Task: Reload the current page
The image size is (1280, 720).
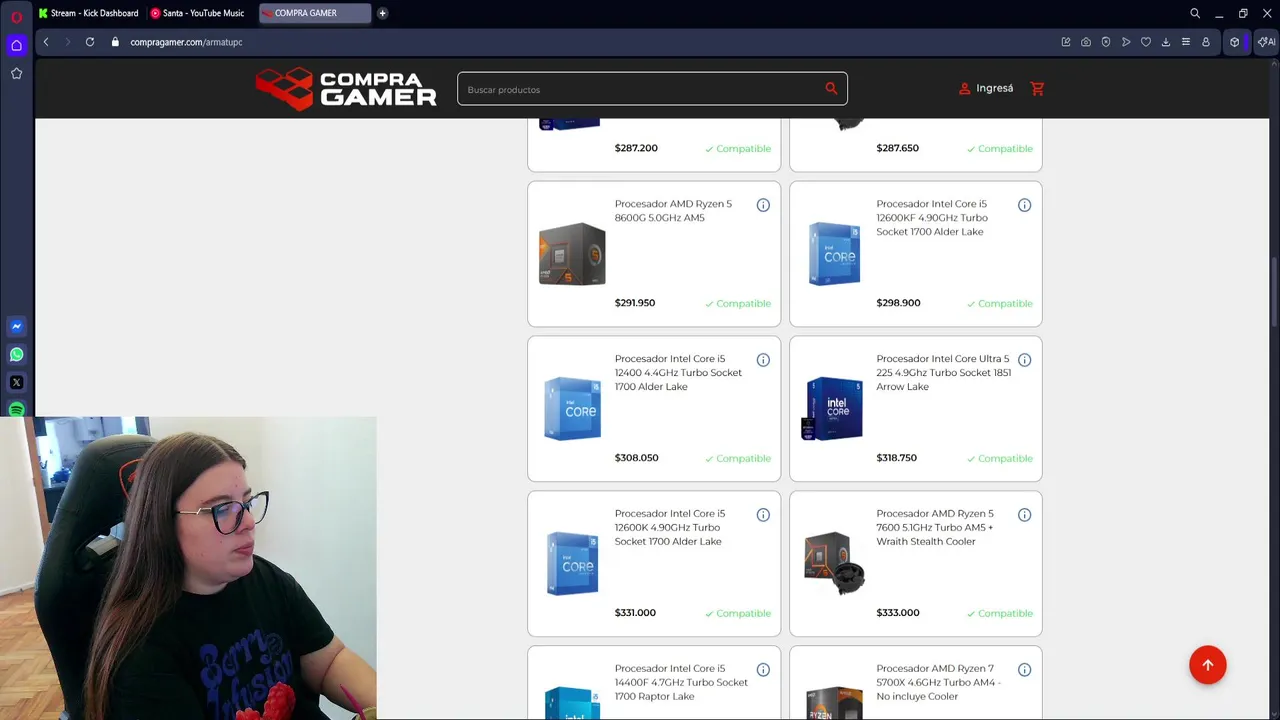Action: click(x=90, y=42)
